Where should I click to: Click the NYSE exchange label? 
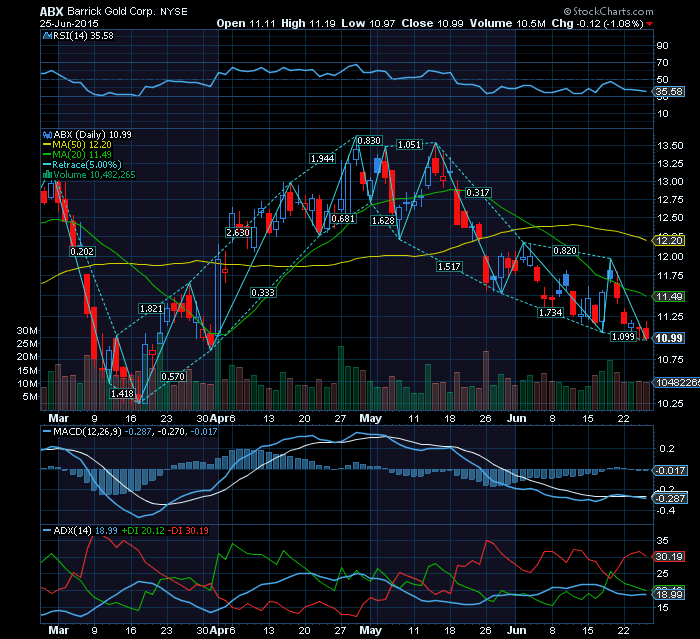click(174, 12)
